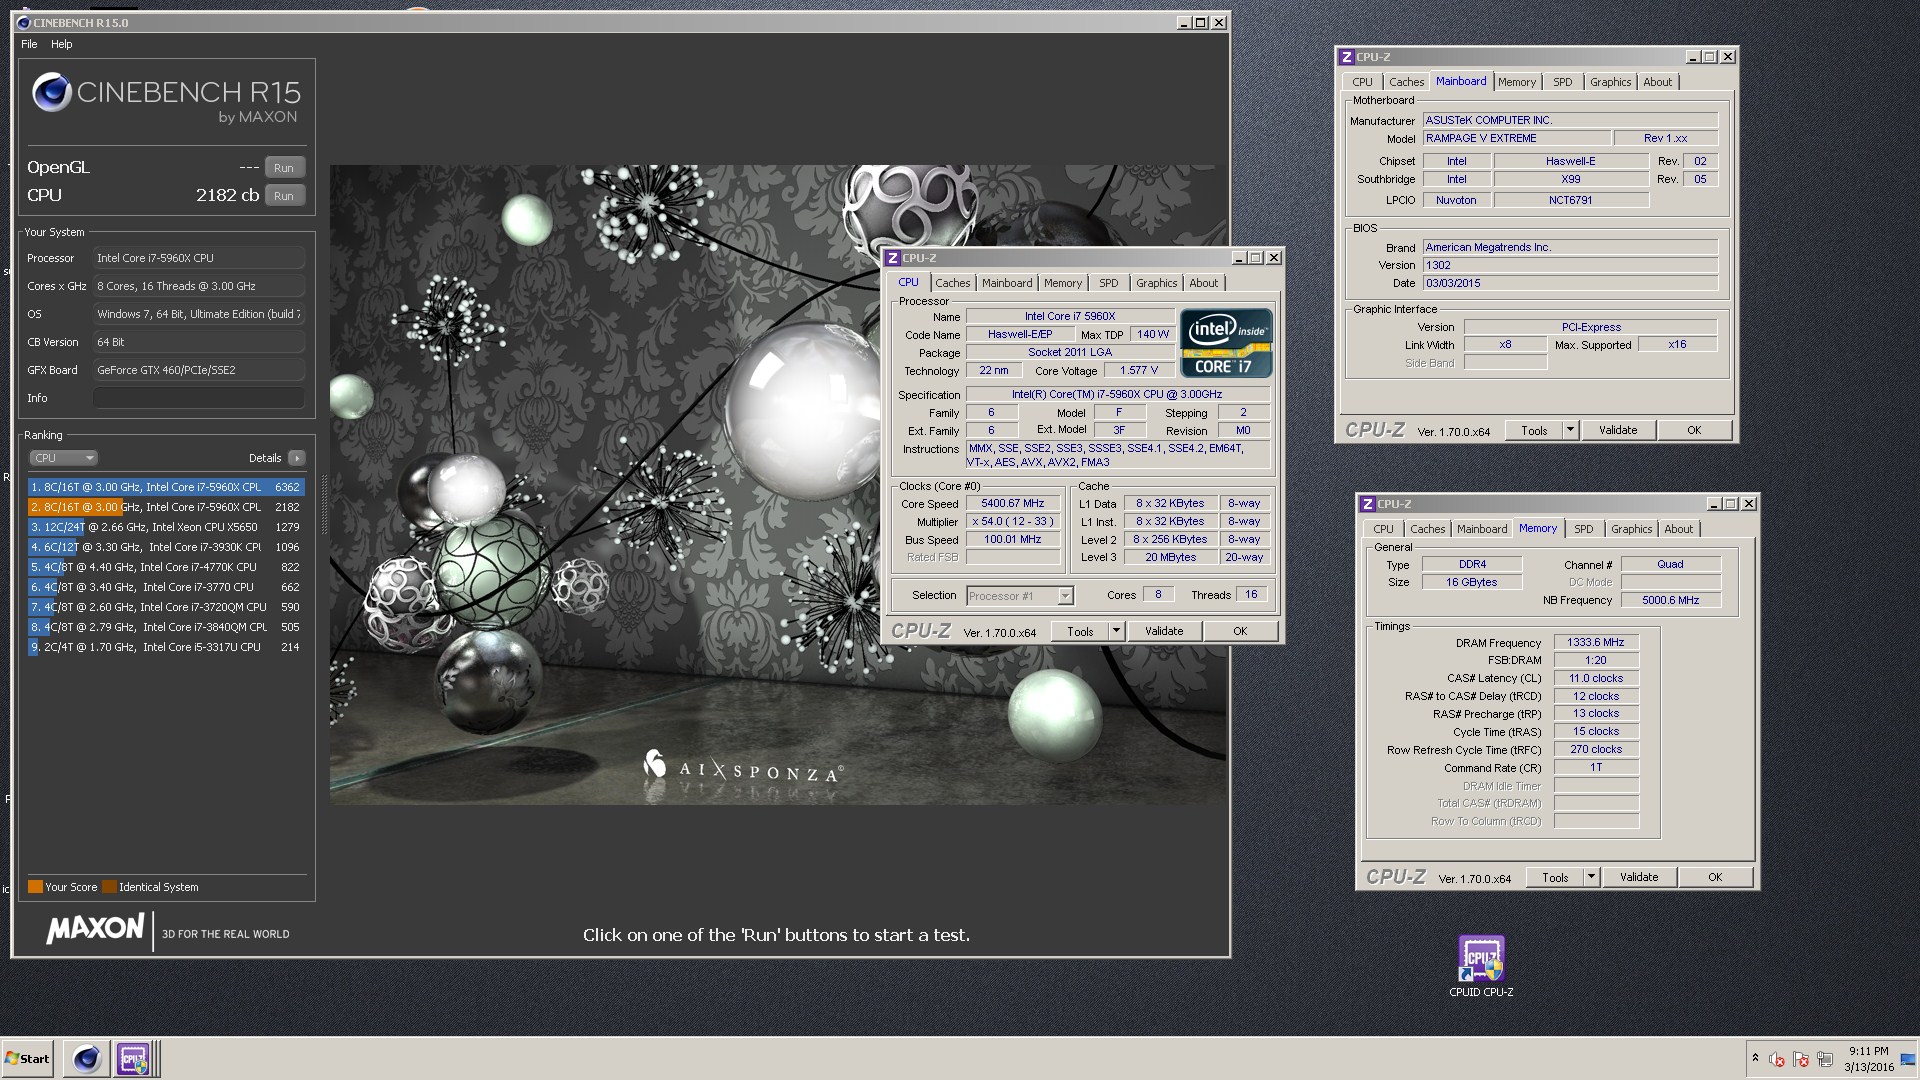1920x1080 pixels.
Task: Click the network tray icon
Action: tap(1825, 1059)
